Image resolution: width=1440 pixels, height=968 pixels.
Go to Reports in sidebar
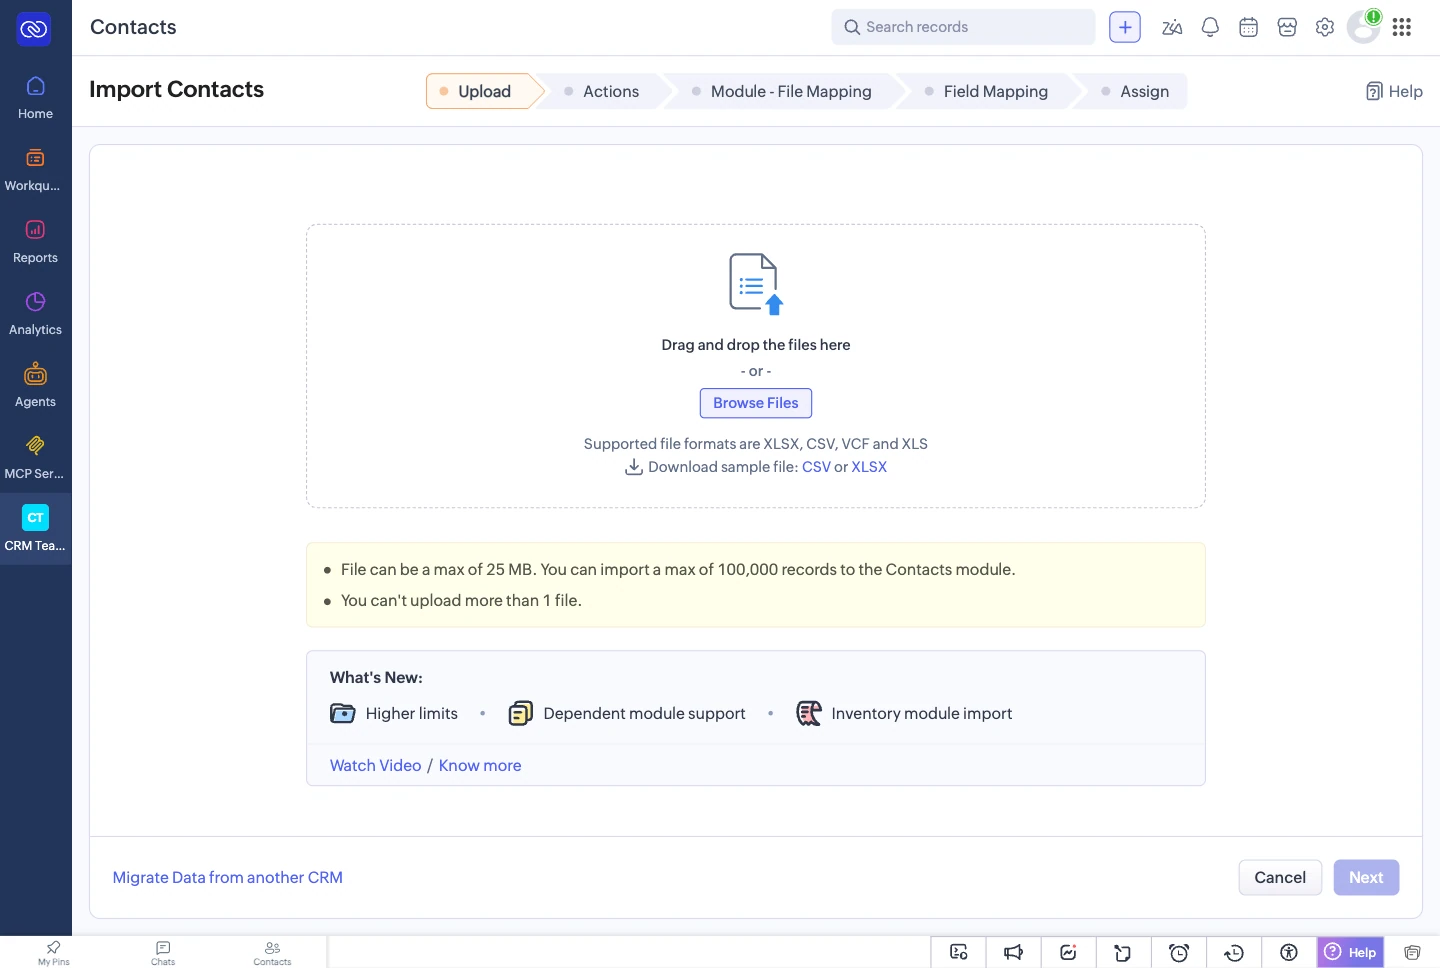(35, 242)
